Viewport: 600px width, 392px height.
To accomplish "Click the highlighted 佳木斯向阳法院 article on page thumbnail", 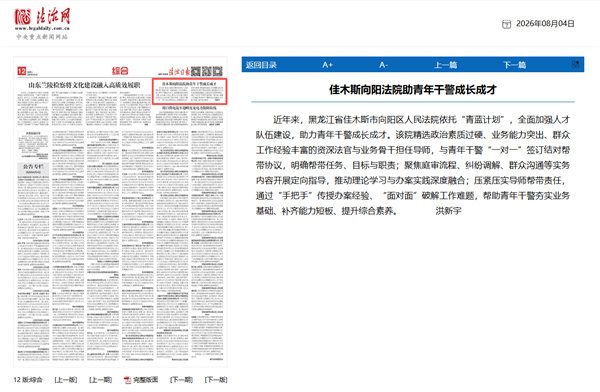I will [190, 91].
